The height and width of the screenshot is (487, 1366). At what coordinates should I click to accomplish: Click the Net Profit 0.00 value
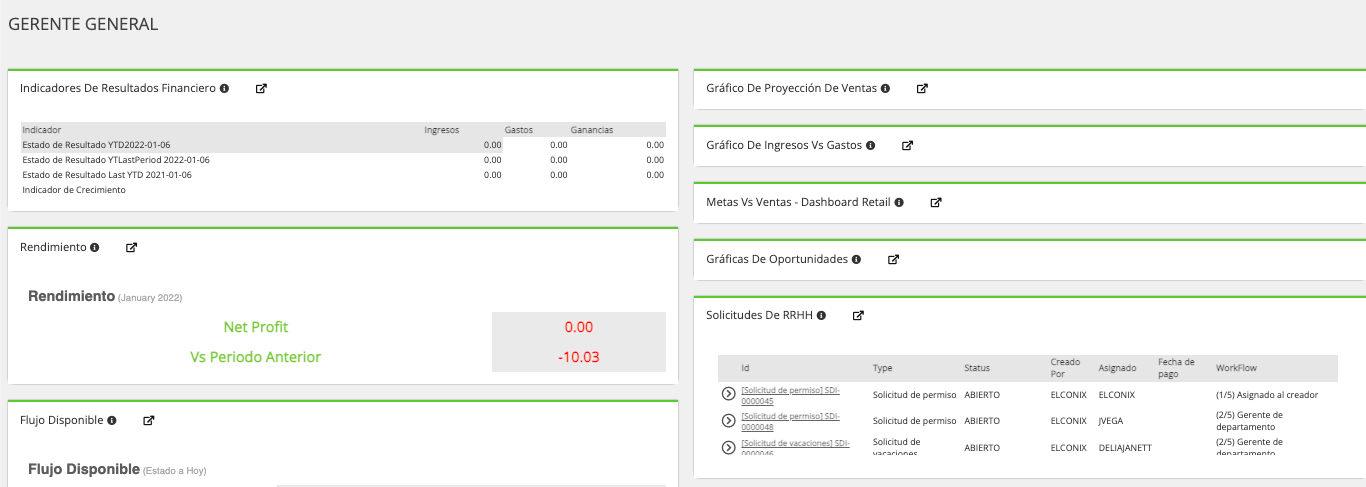tap(579, 327)
